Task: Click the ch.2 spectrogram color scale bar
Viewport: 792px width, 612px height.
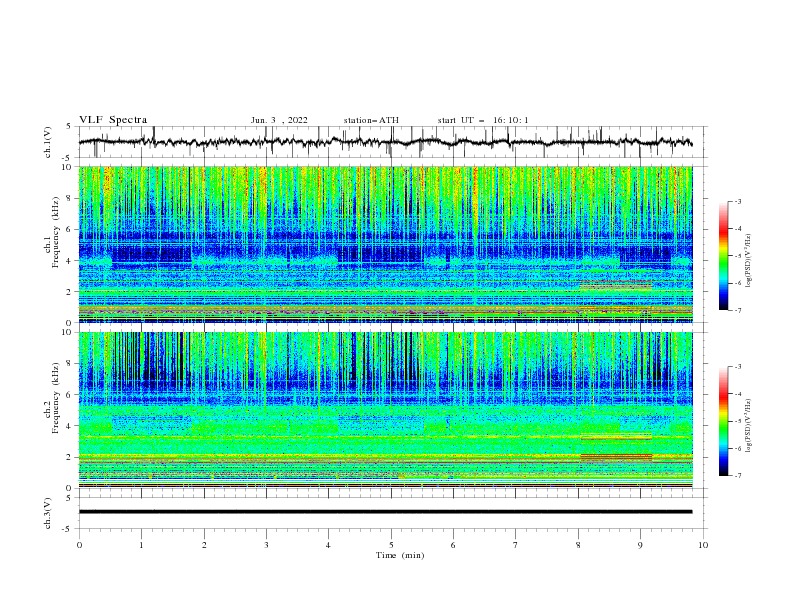Action: pyautogui.click(x=723, y=421)
